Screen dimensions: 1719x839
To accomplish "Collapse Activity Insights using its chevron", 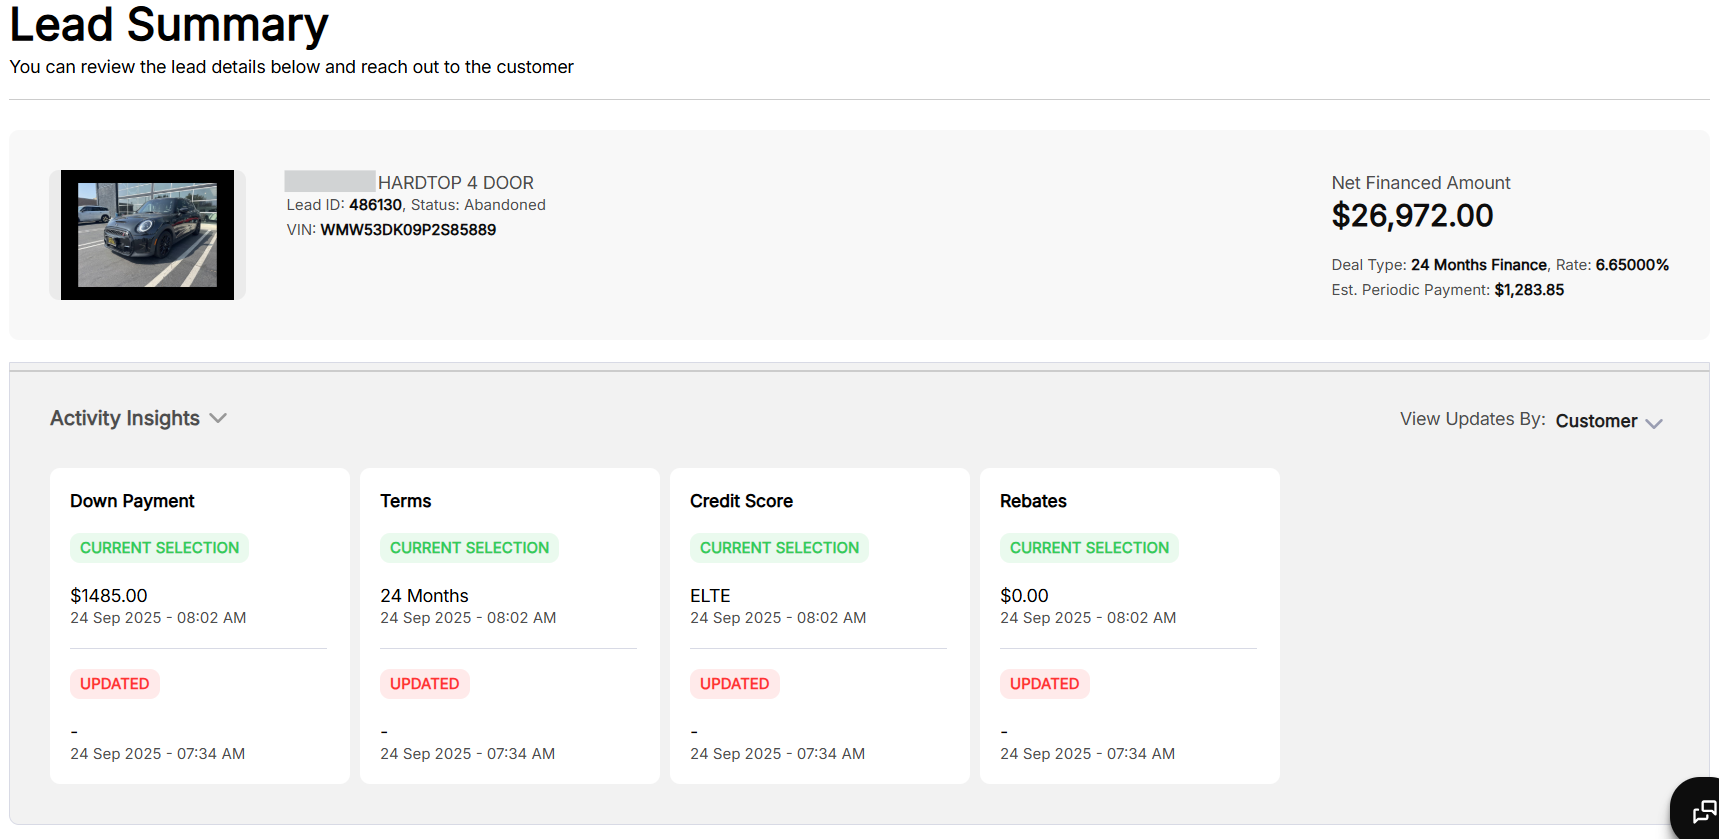I will (218, 418).
